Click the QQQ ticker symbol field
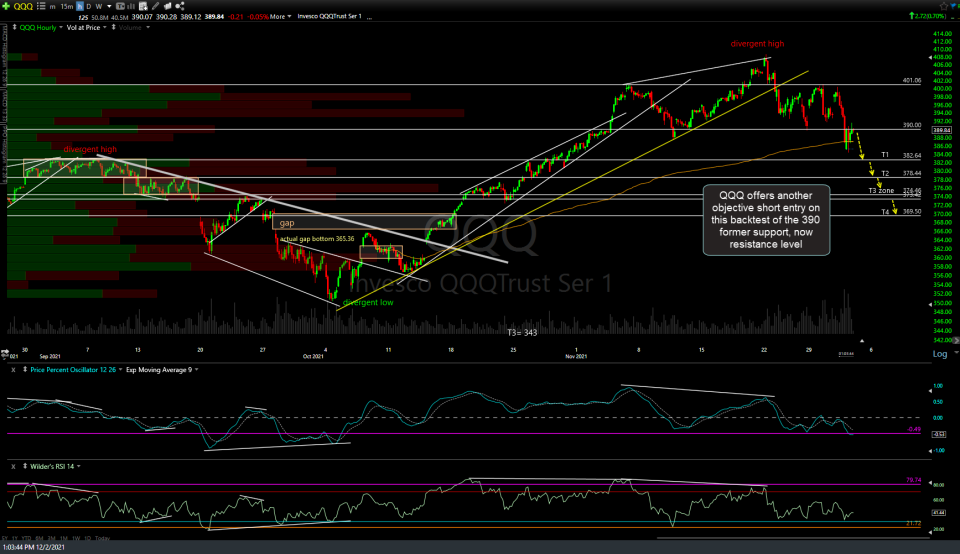Viewport: 960px width, 554px height. [23, 6]
